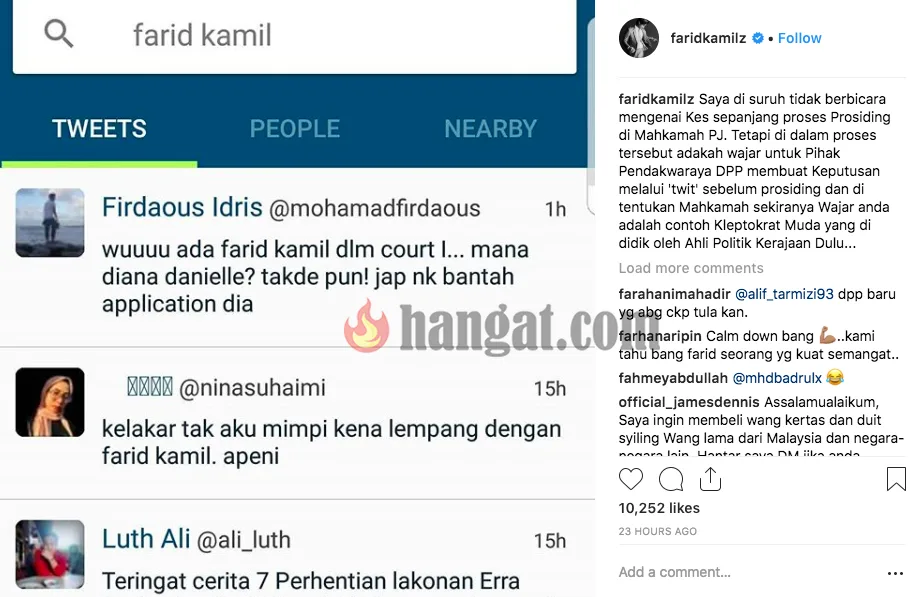924x597 pixels.
Task: Click the farid kamil search field
Action: pos(295,35)
